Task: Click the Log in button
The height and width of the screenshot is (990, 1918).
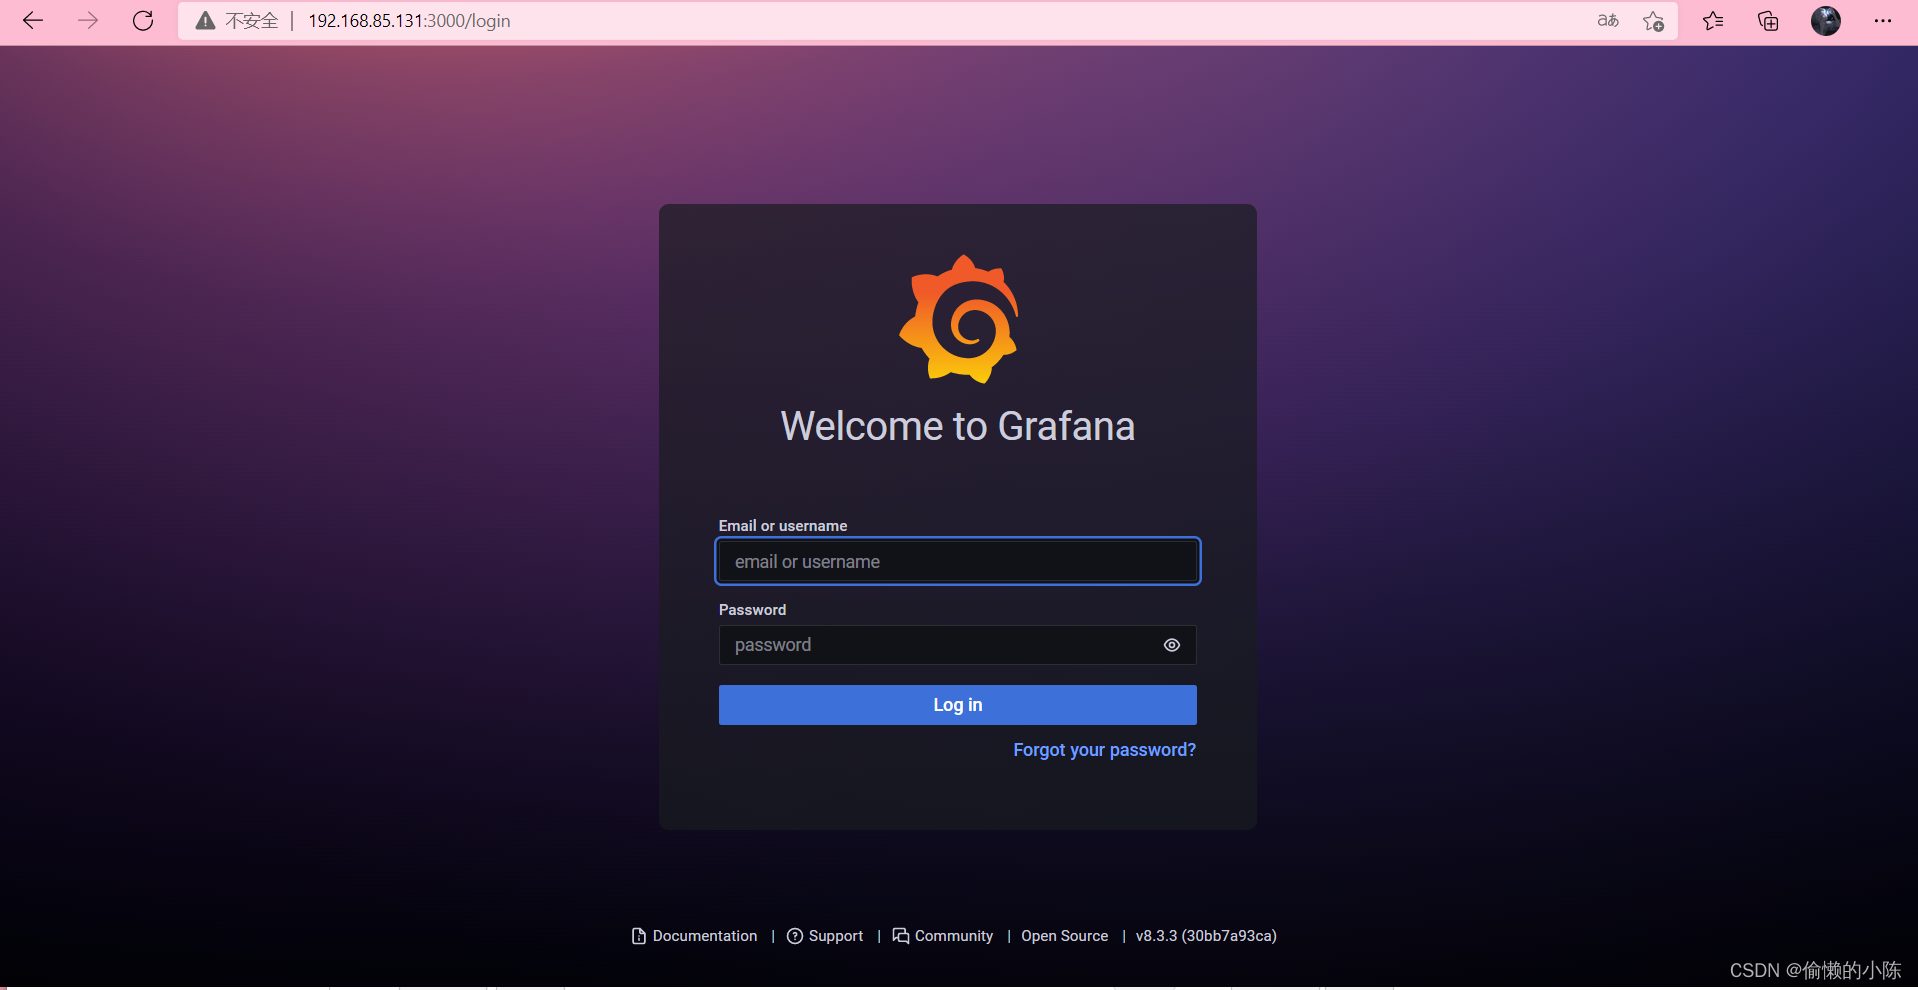Action: click(x=958, y=705)
